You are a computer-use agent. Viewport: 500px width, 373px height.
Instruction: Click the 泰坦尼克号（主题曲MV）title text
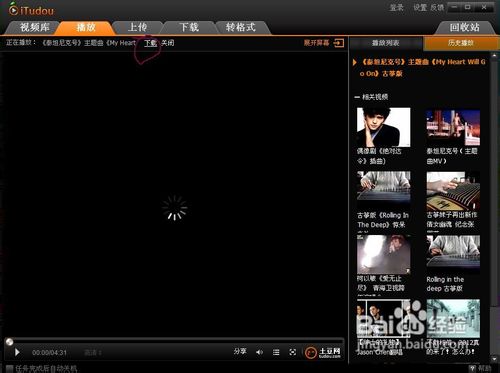(452, 156)
